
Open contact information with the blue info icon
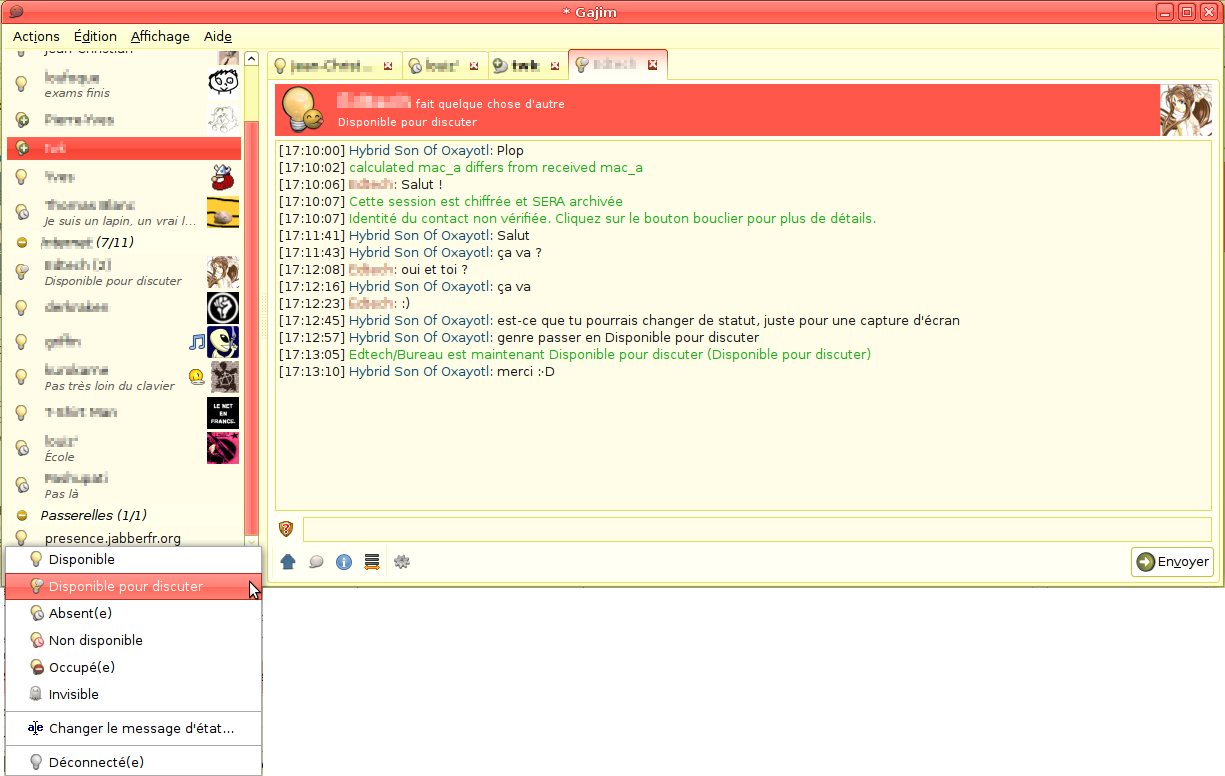point(344,562)
